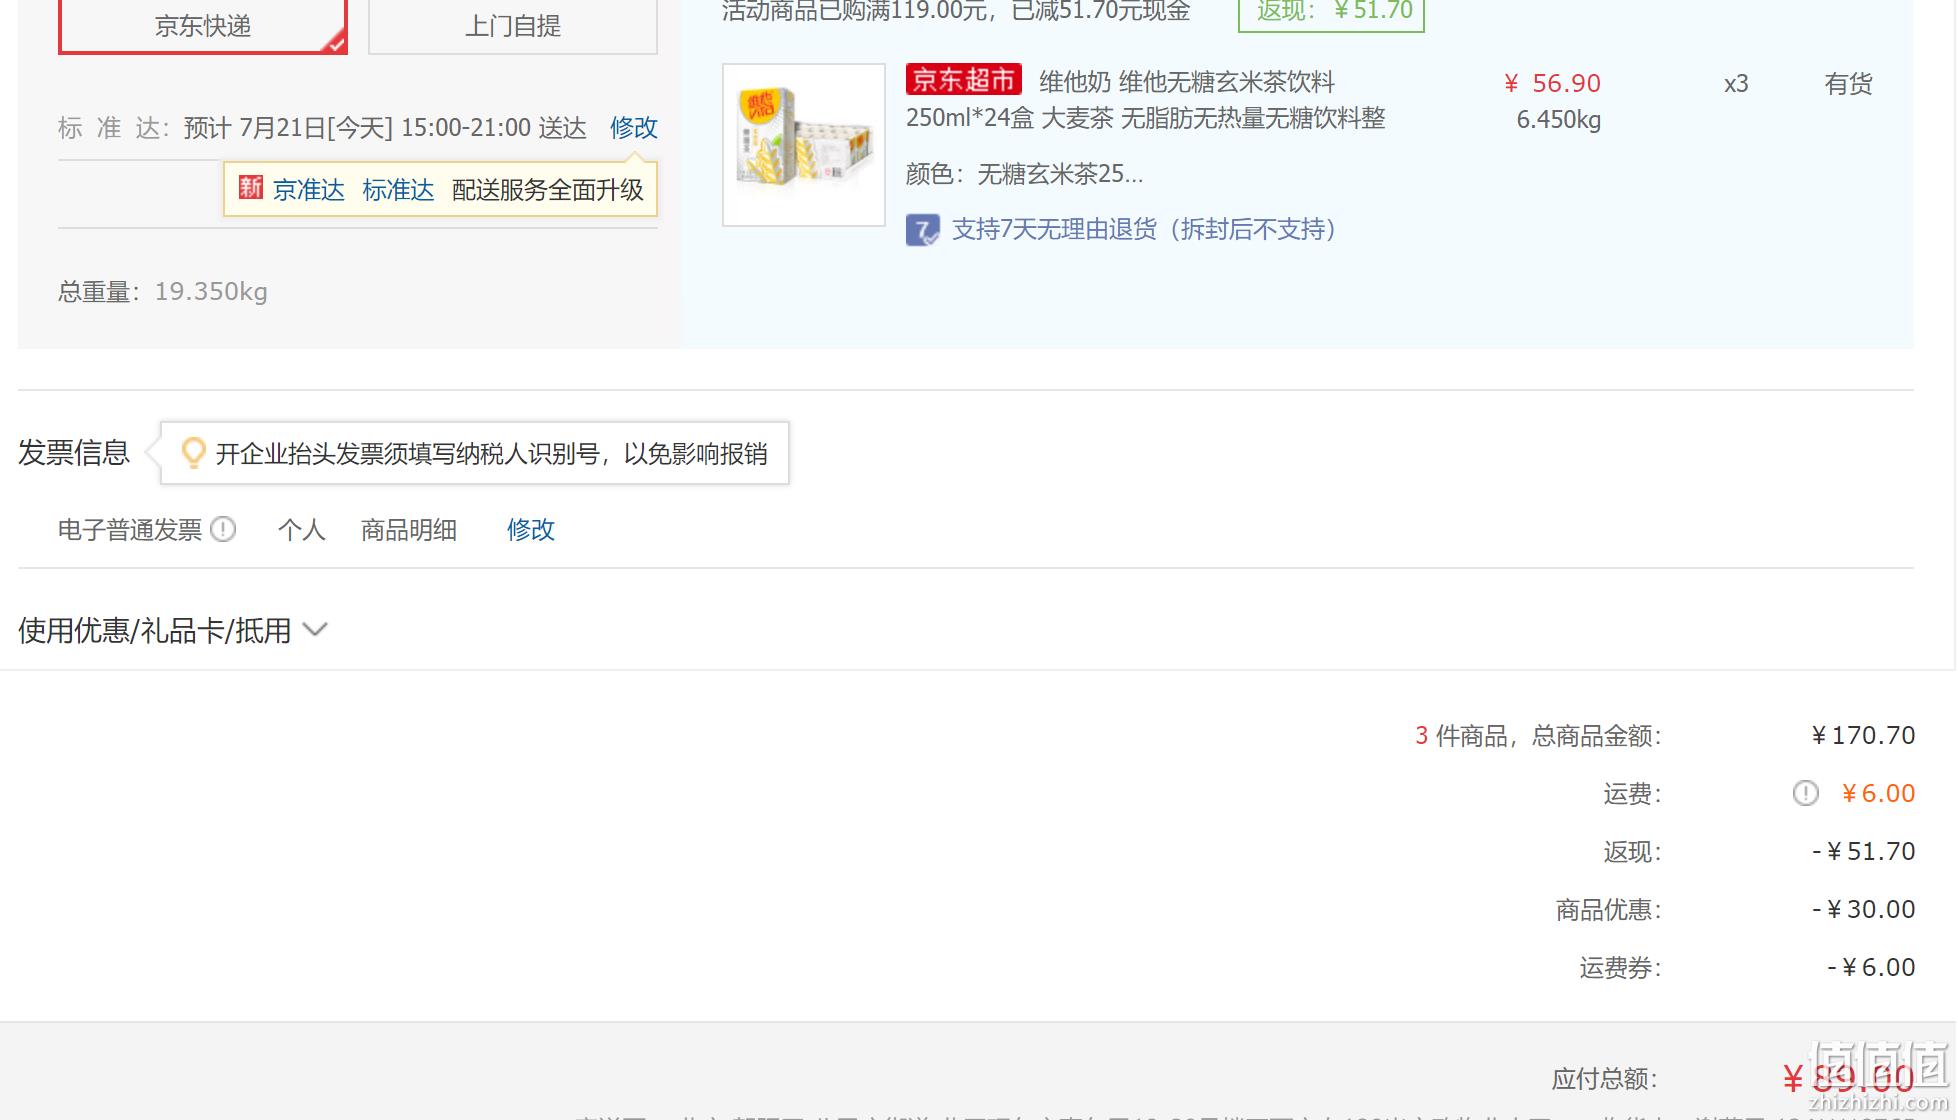Click the info icon beside 运费 amount
1958x1120 pixels.
pyautogui.click(x=1805, y=794)
